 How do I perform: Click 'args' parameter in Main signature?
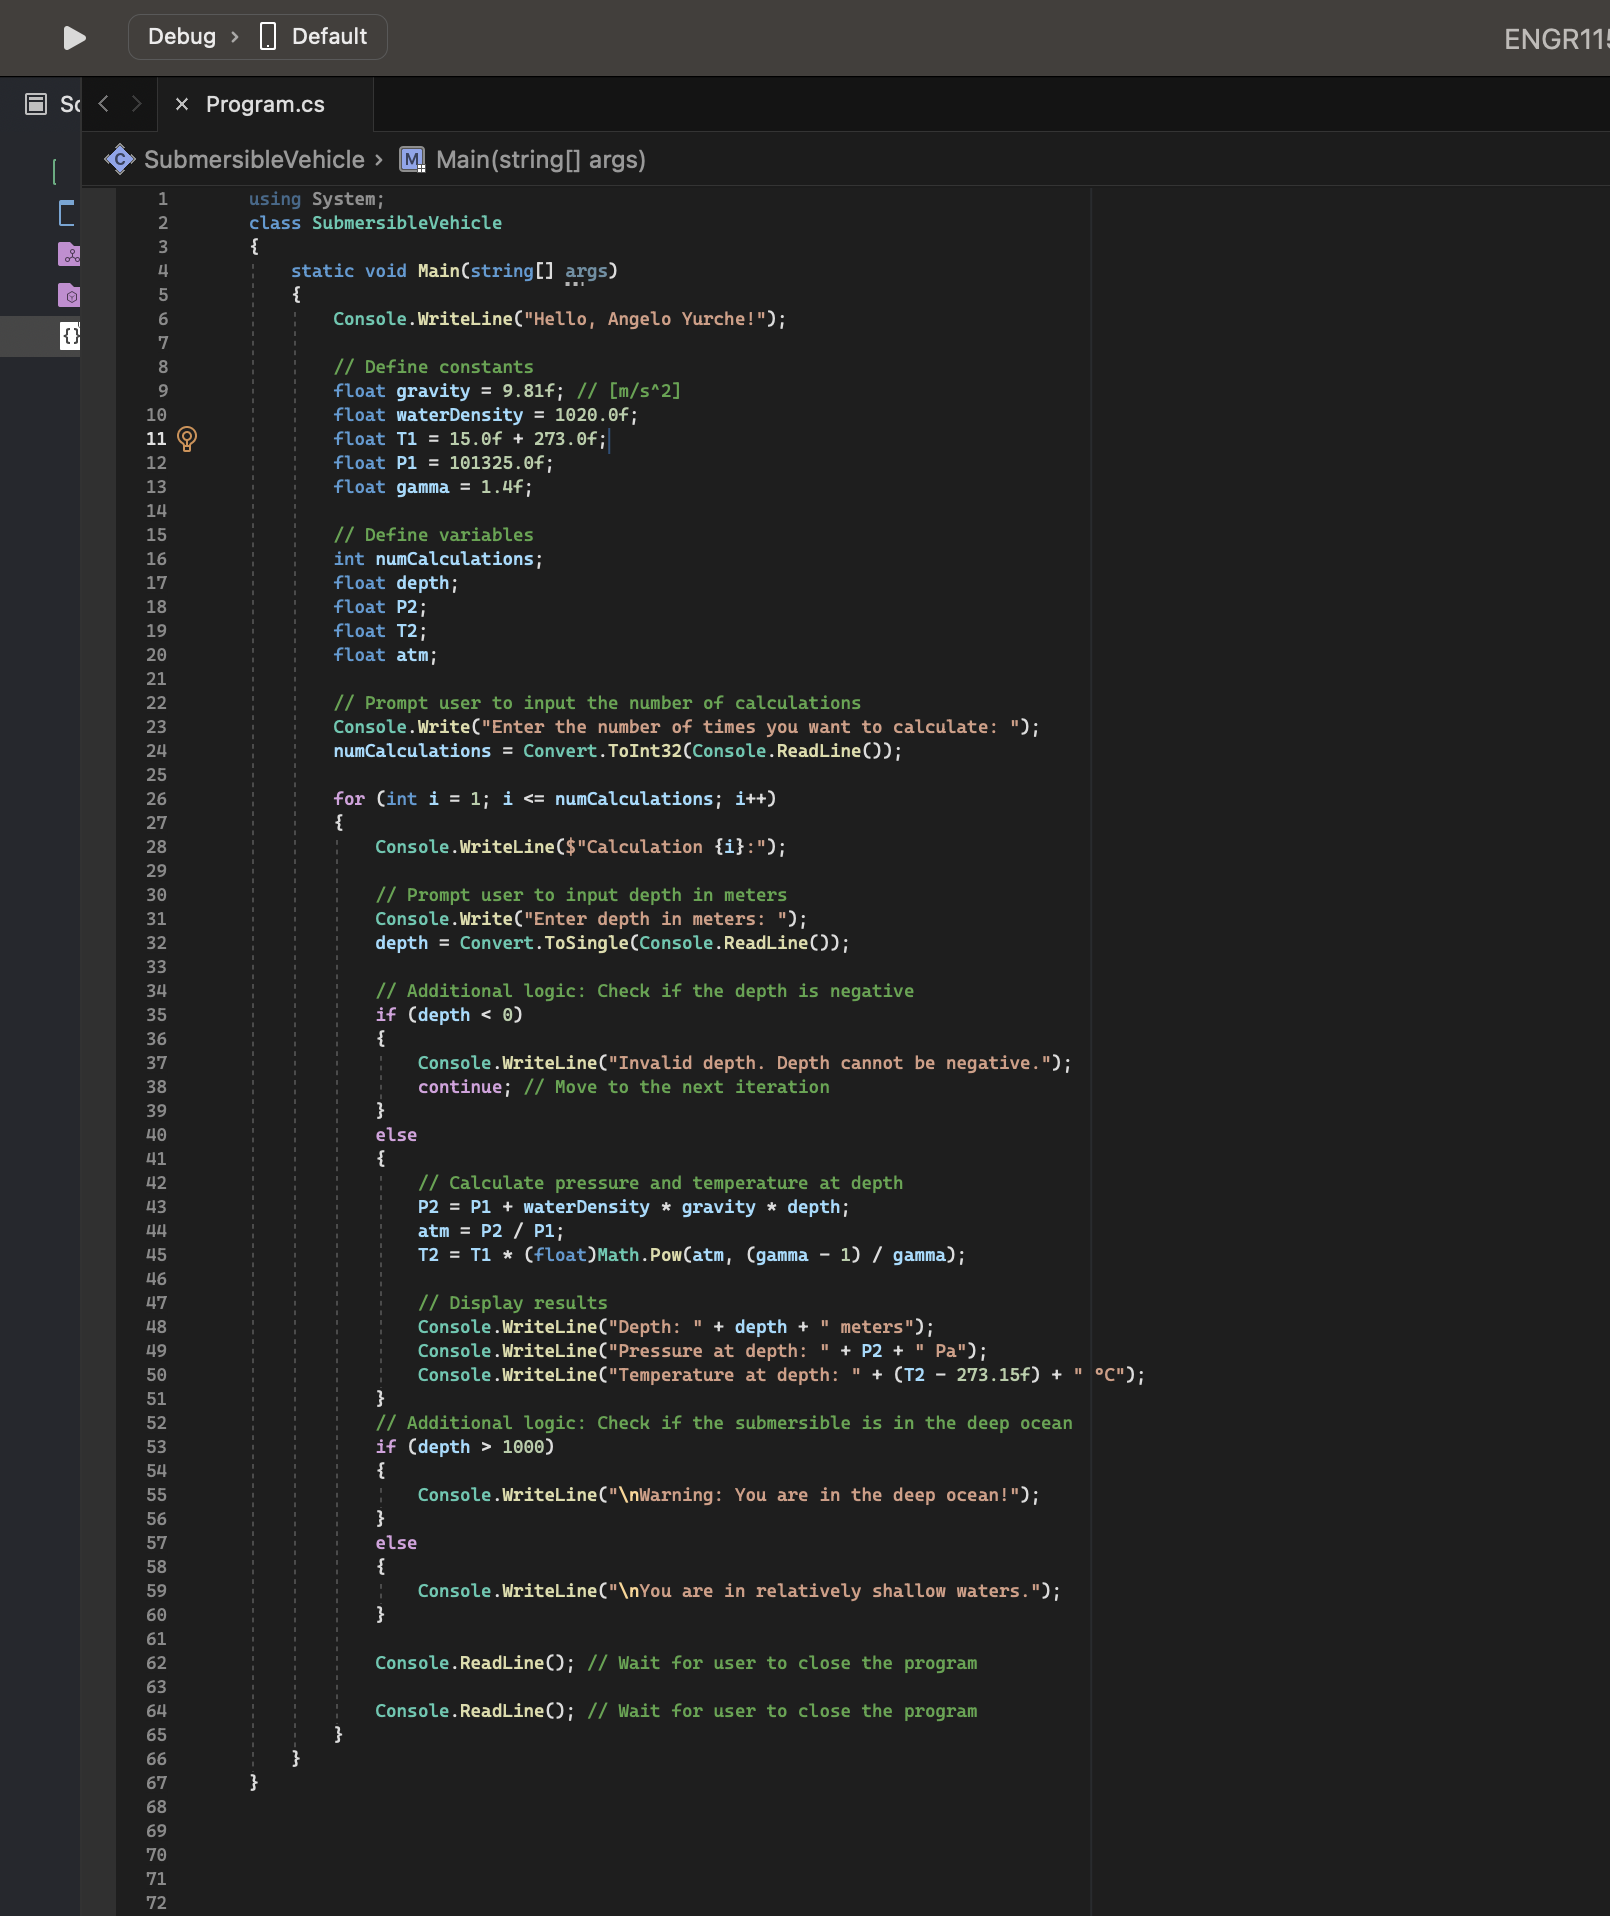586,271
